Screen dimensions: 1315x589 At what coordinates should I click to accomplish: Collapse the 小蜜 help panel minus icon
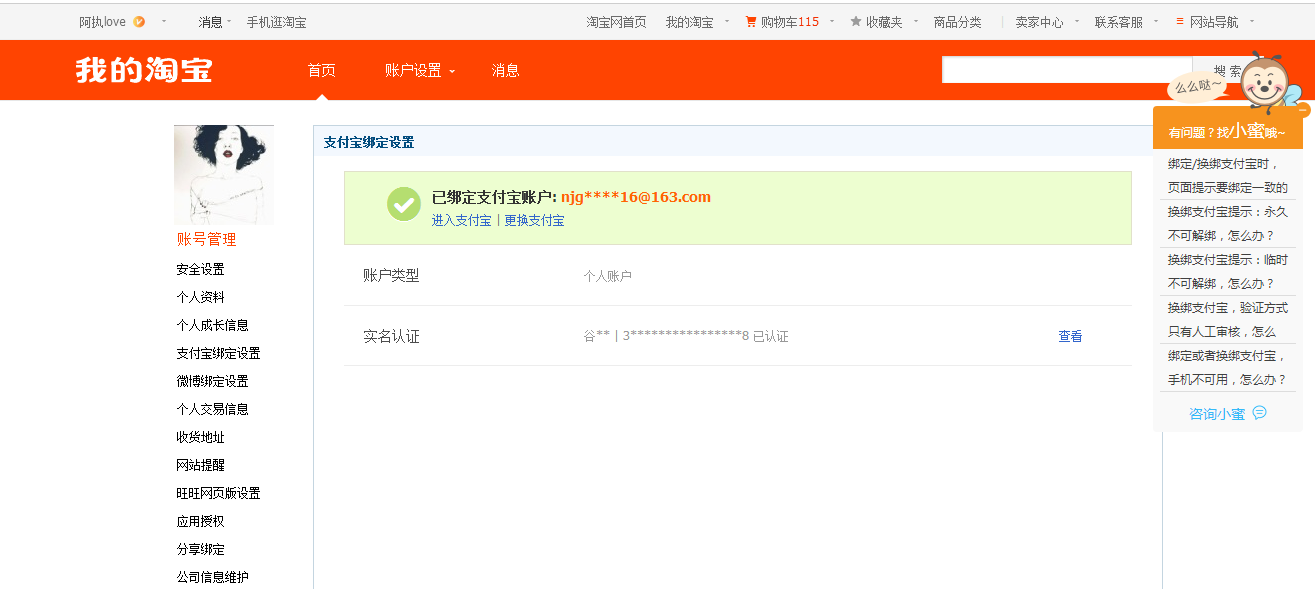click(x=1303, y=109)
